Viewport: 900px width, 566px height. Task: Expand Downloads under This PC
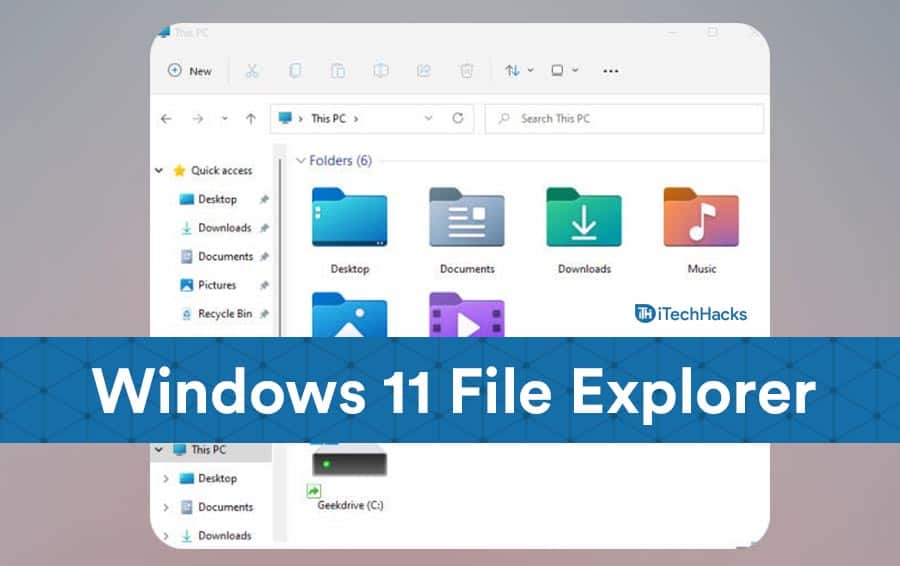tap(166, 536)
